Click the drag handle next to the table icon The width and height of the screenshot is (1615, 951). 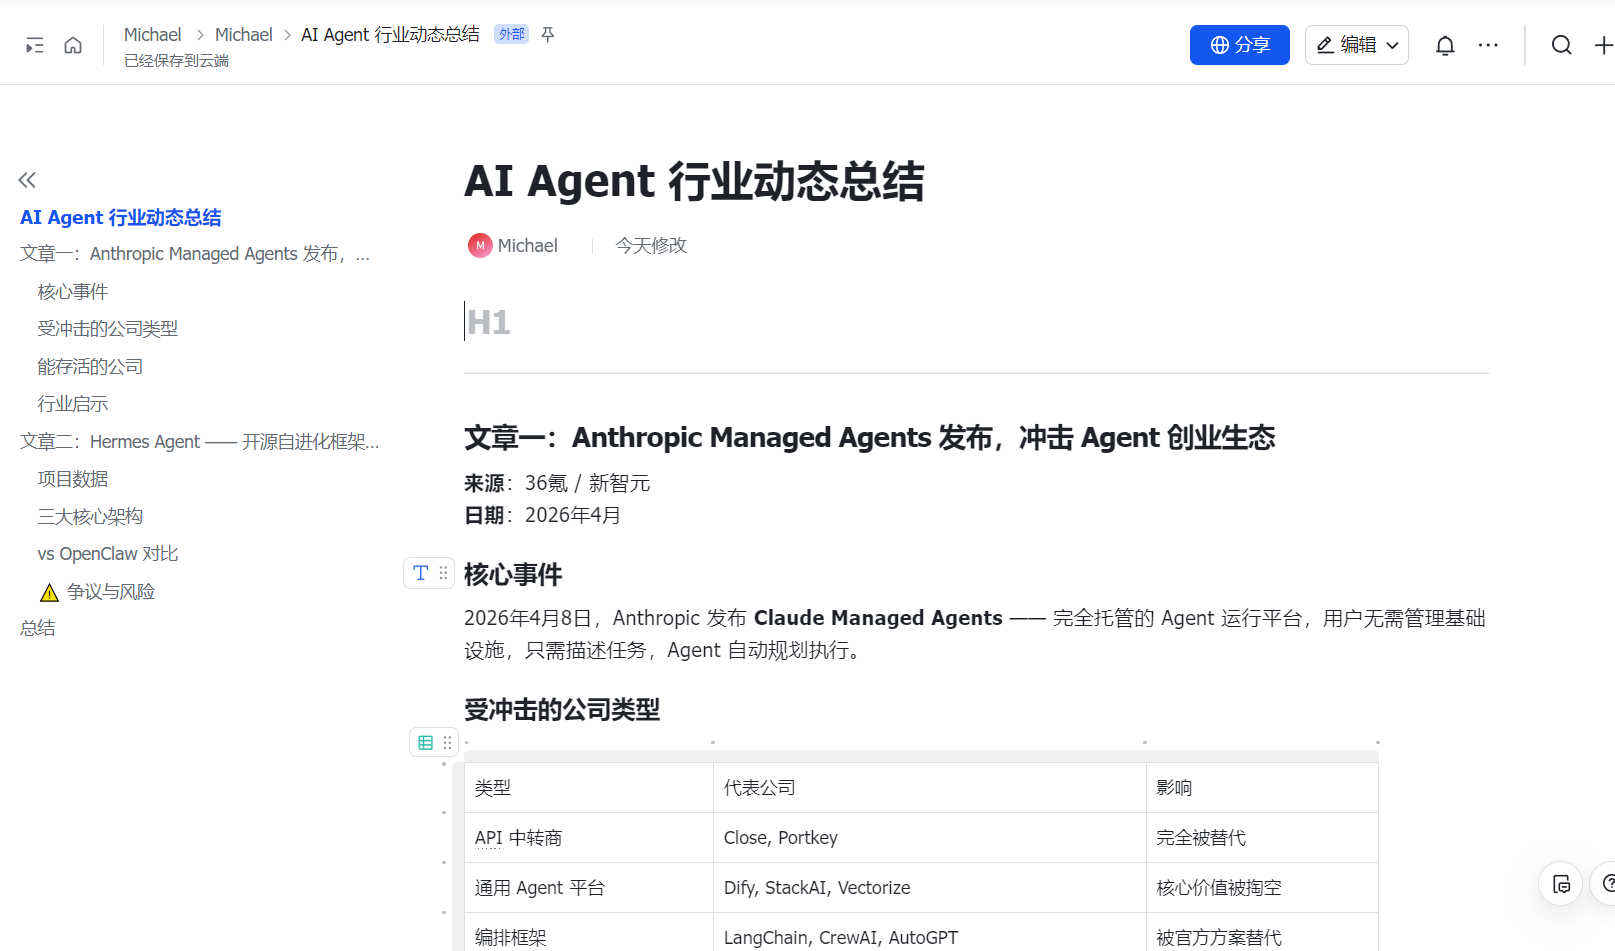click(x=447, y=742)
